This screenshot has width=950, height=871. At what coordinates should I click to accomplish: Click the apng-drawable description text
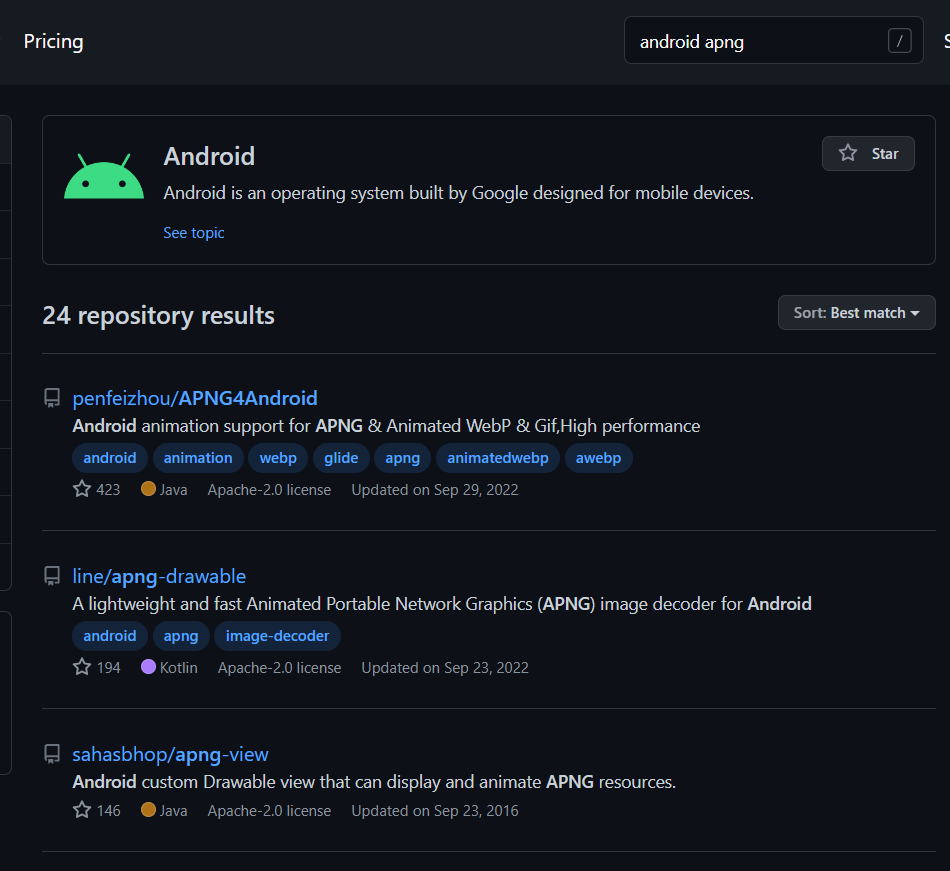(x=442, y=604)
